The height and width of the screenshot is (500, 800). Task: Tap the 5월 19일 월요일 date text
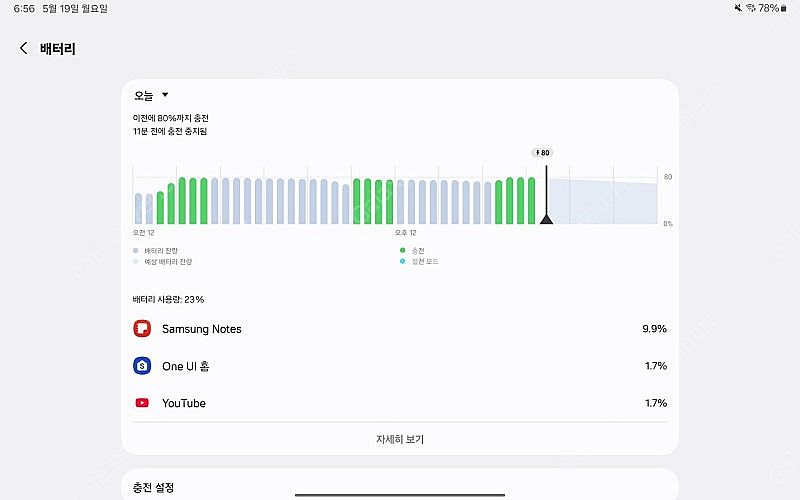pos(75,9)
